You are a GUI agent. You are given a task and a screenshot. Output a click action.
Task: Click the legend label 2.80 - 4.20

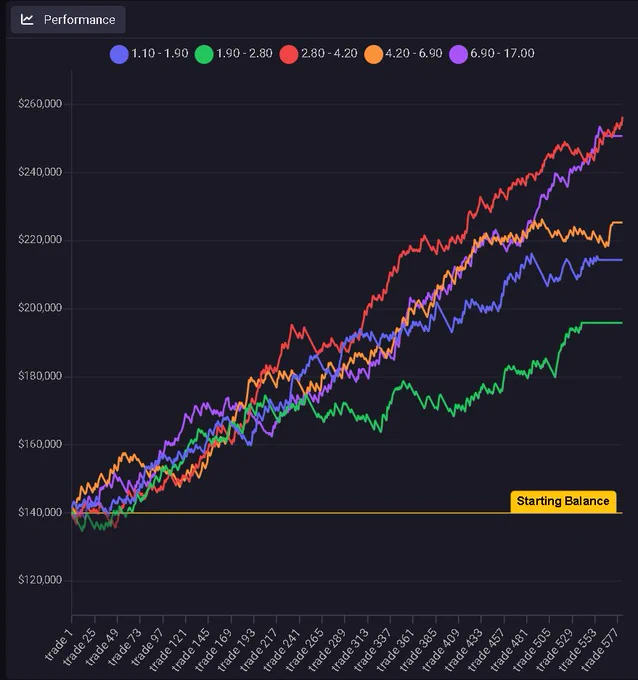point(329,53)
